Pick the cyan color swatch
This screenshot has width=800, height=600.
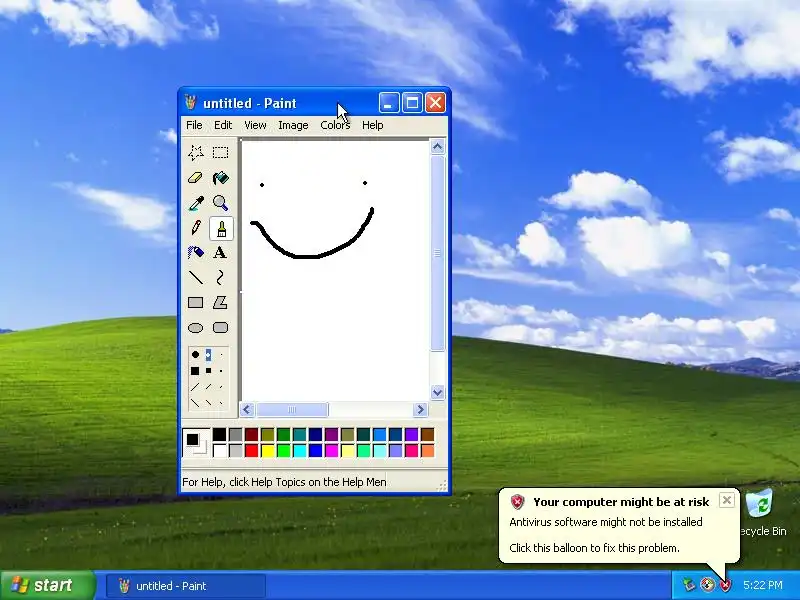point(299,451)
